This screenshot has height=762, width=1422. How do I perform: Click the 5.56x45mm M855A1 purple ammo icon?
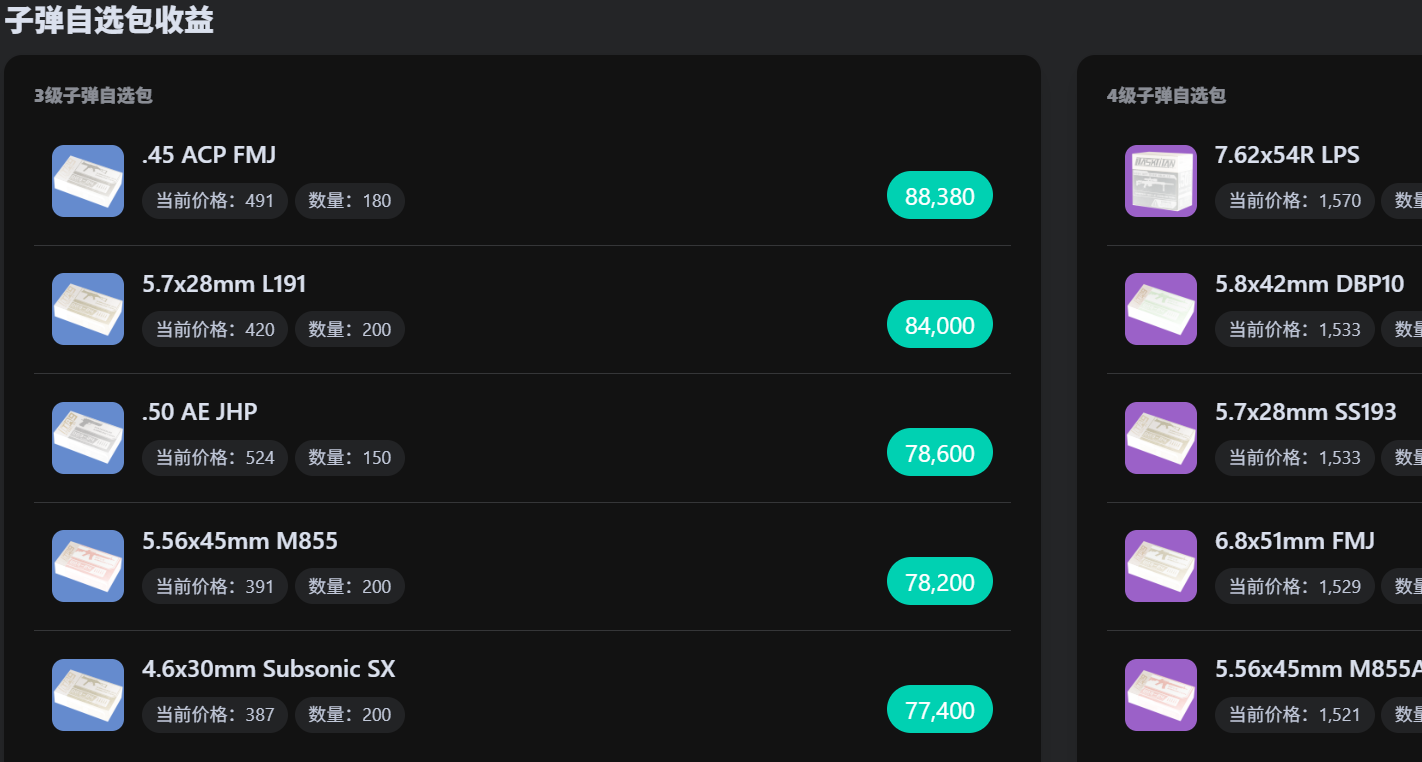pos(1161,695)
